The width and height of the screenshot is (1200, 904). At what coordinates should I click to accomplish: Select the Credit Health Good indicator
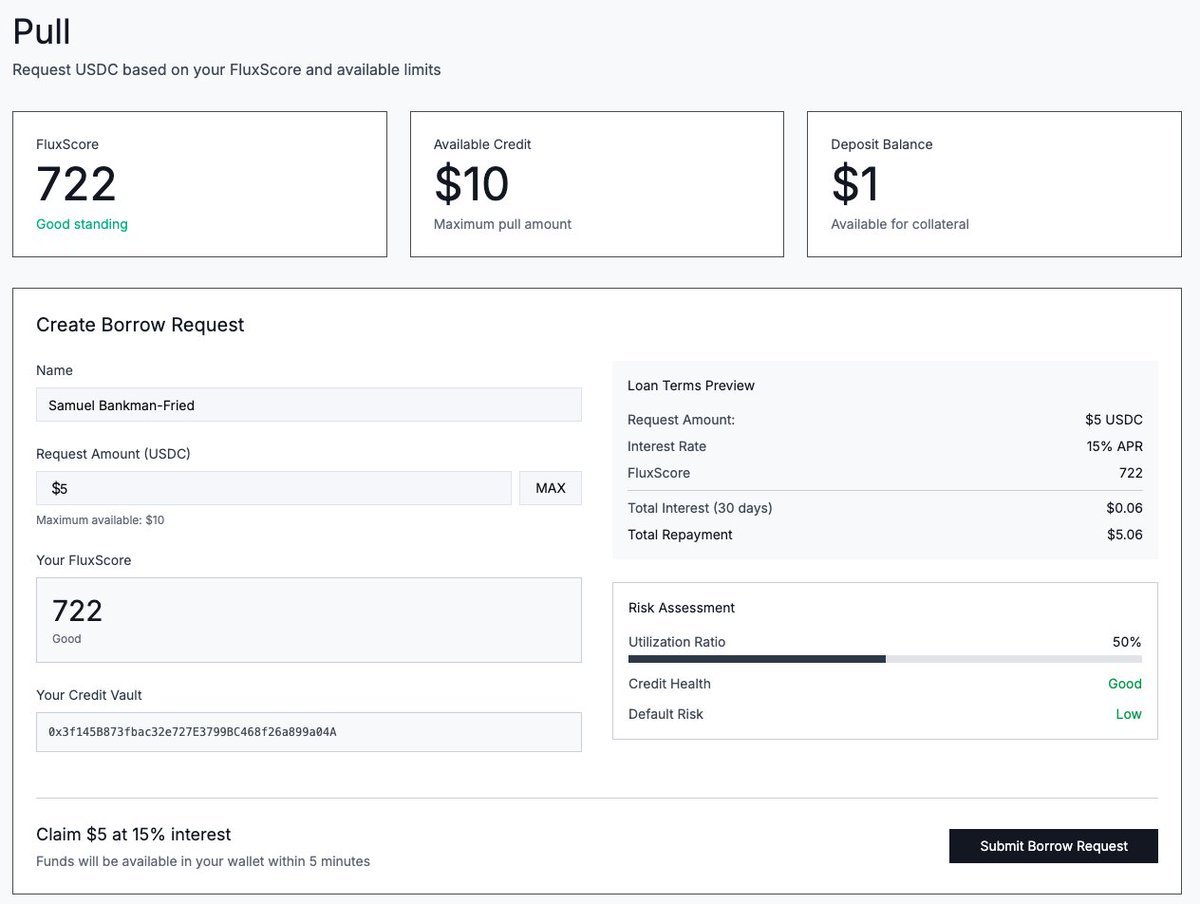(1124, 683)
